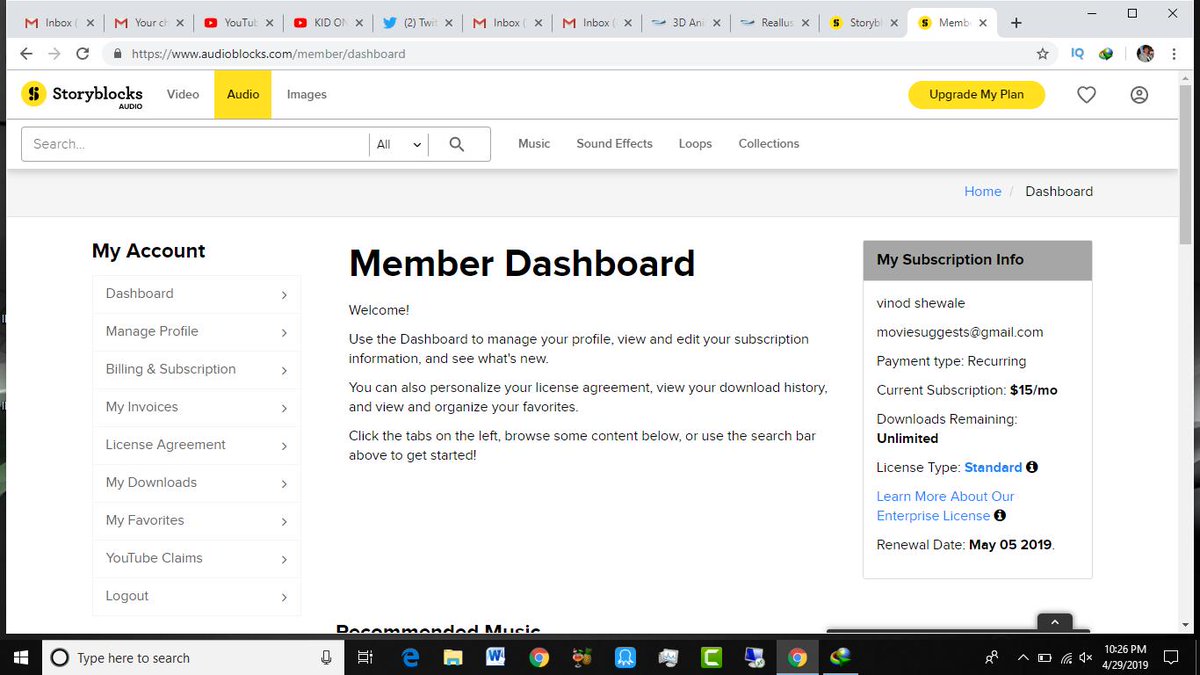
Task: Open the account profile icon in header
Action: [x=1139, y=95]
